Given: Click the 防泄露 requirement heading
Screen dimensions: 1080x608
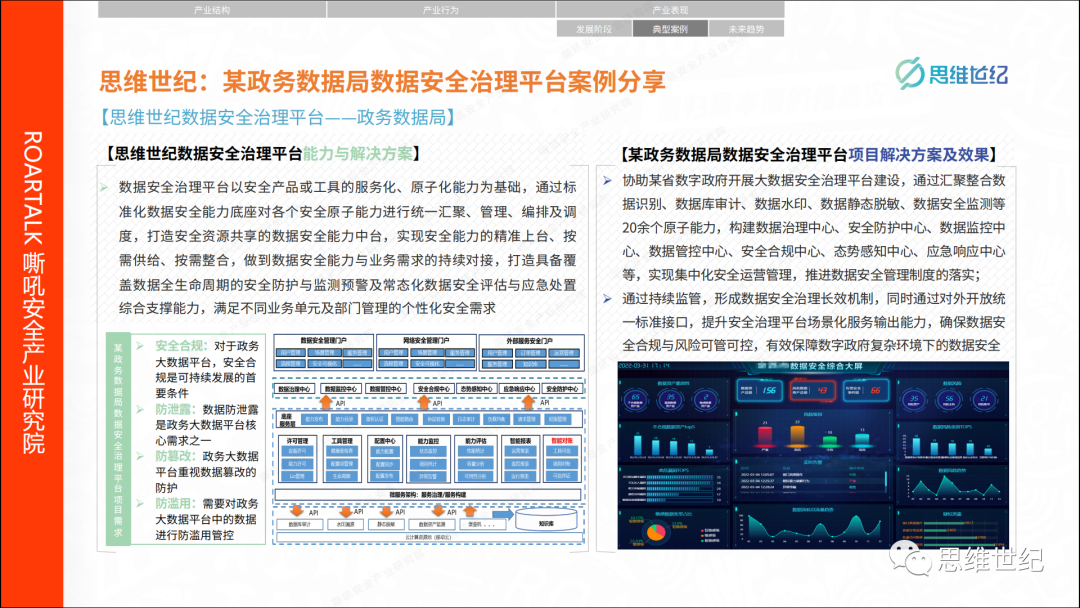Looking at the screenshot, I should [176, 410].
